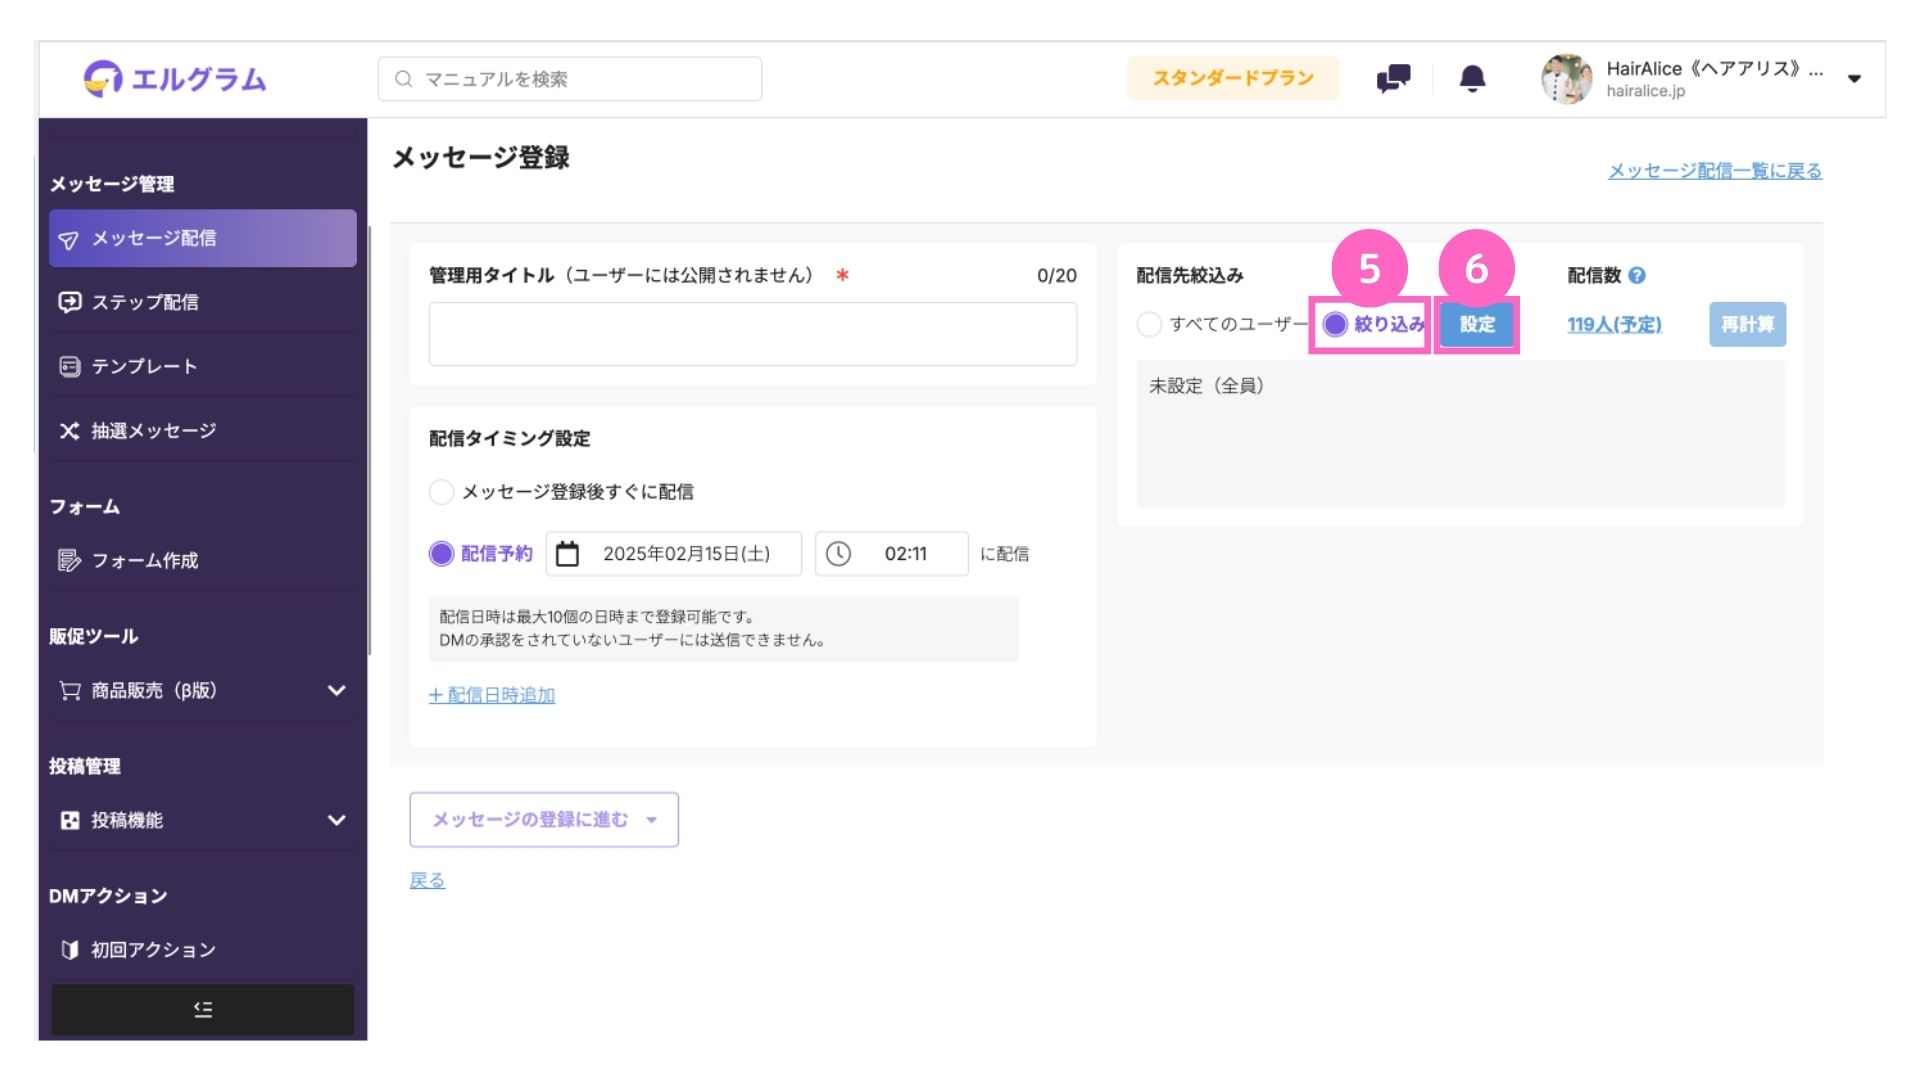Open メッセージ配信 in the sidebar
Image resolution: width=1920 pixels, height=1080 pixels.
tap(203, 238)
